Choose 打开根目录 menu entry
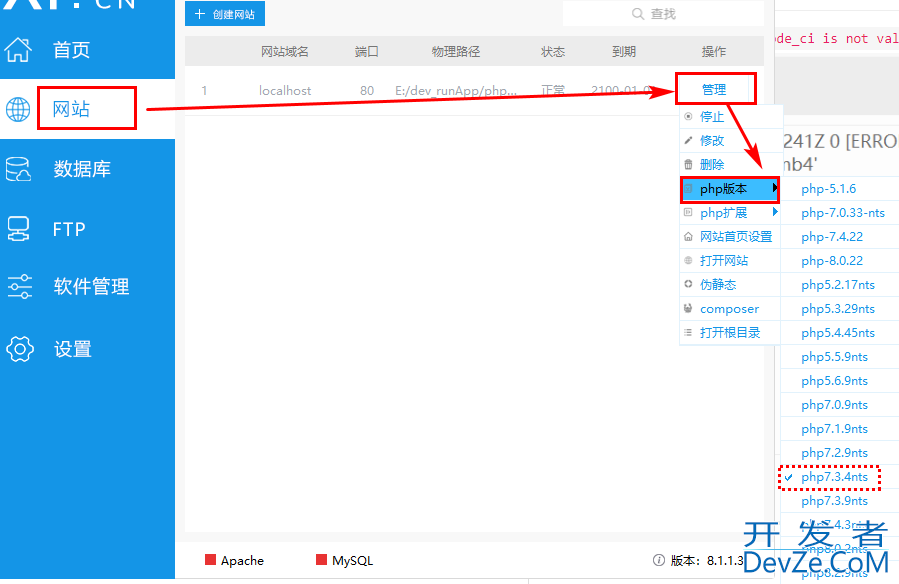The width and height of the screenshot is (899, 584). pyautogui.click(x=730, y=332)
